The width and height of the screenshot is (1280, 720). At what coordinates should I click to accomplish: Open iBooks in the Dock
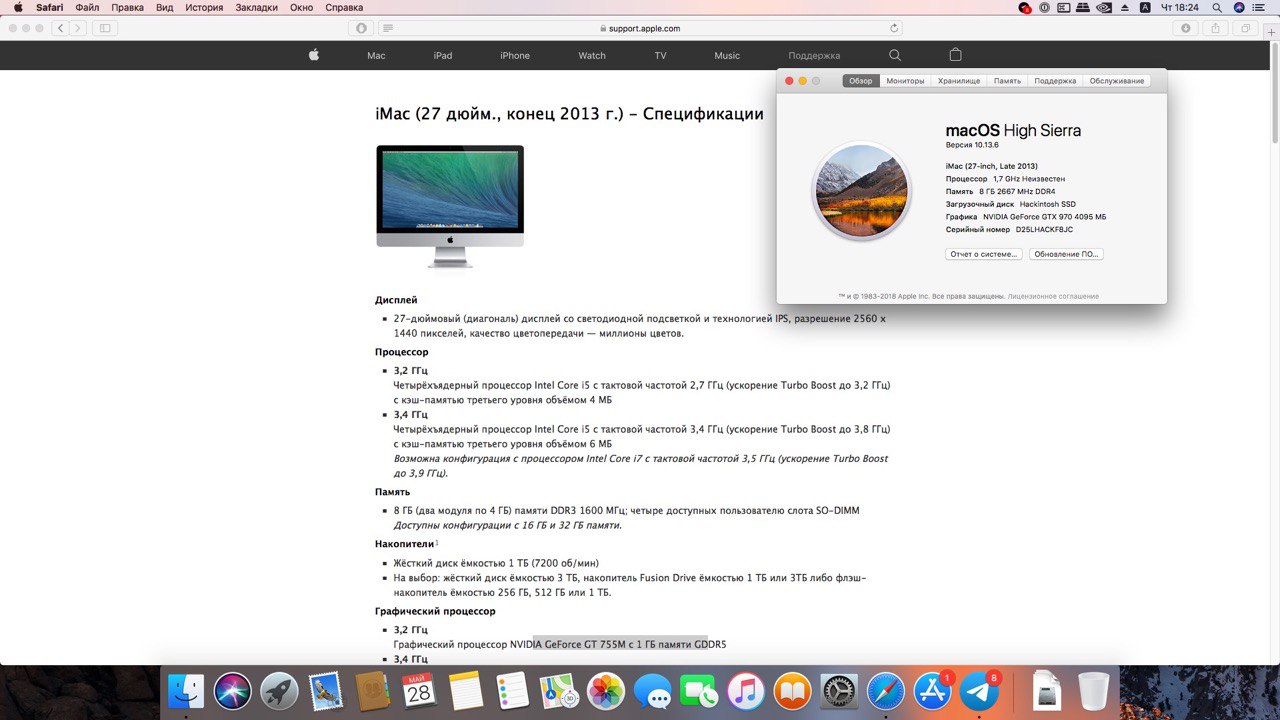(x=792, y=691)
